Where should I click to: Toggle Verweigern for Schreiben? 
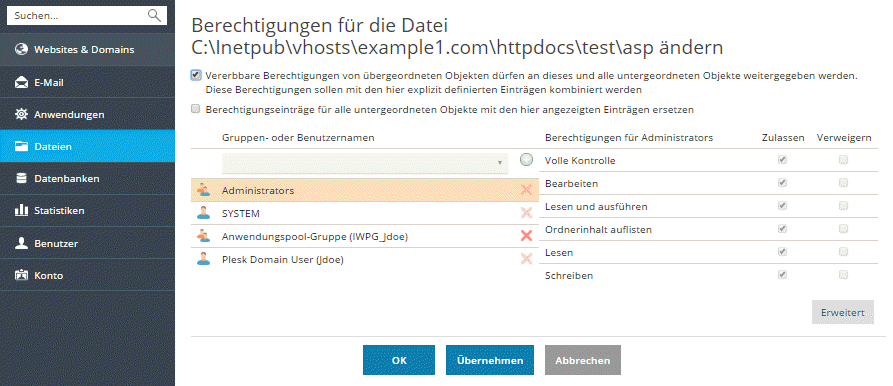843,274
